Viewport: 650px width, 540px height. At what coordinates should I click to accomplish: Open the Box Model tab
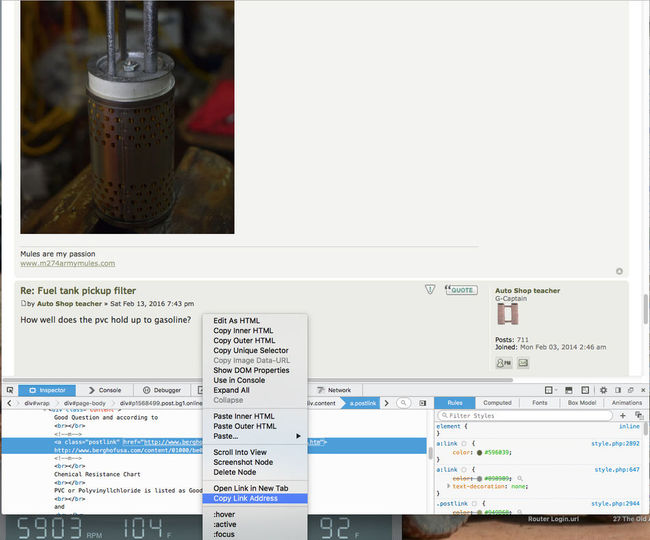pos(582,402)
